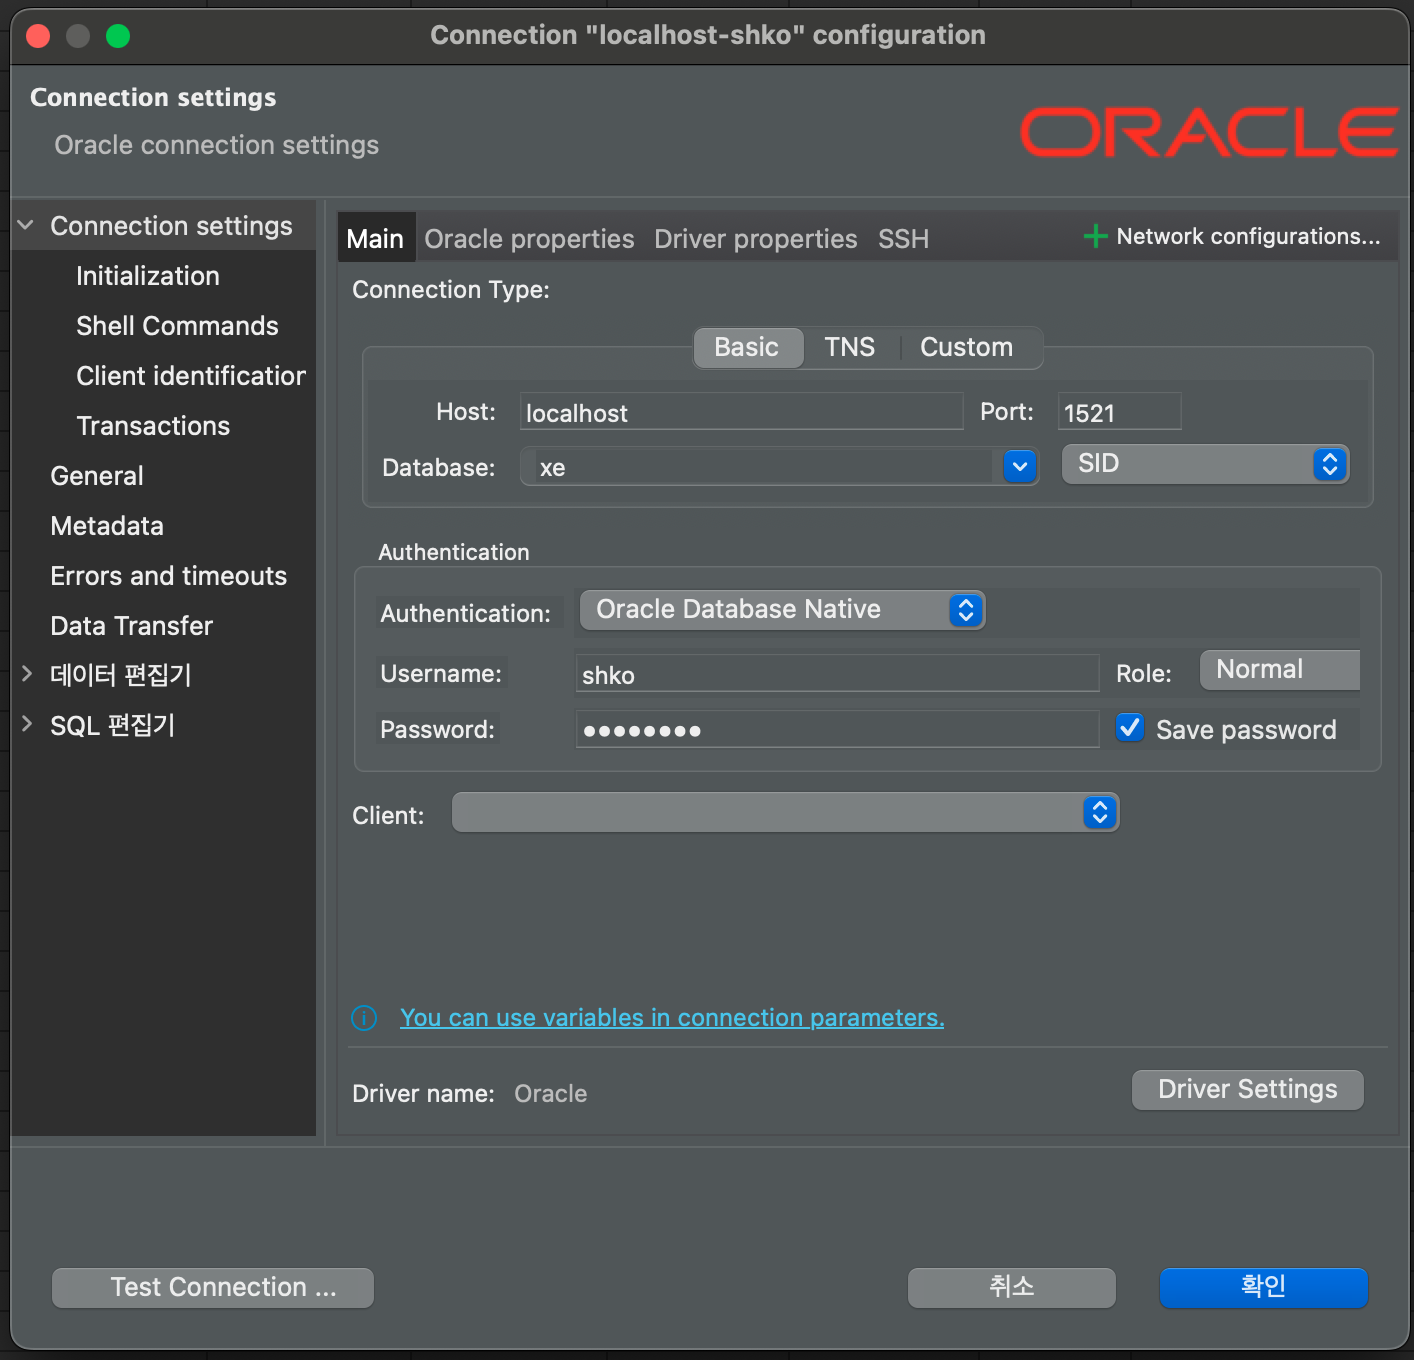Screen dimensions: 1414x1360
Task: Open the Client dropdown
Action: (x=785, y=812)
